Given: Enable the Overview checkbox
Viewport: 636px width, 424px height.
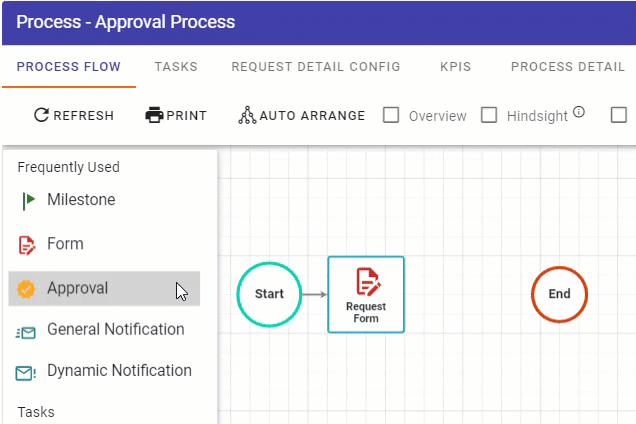Looking at the screenshot, I should 391,115.
